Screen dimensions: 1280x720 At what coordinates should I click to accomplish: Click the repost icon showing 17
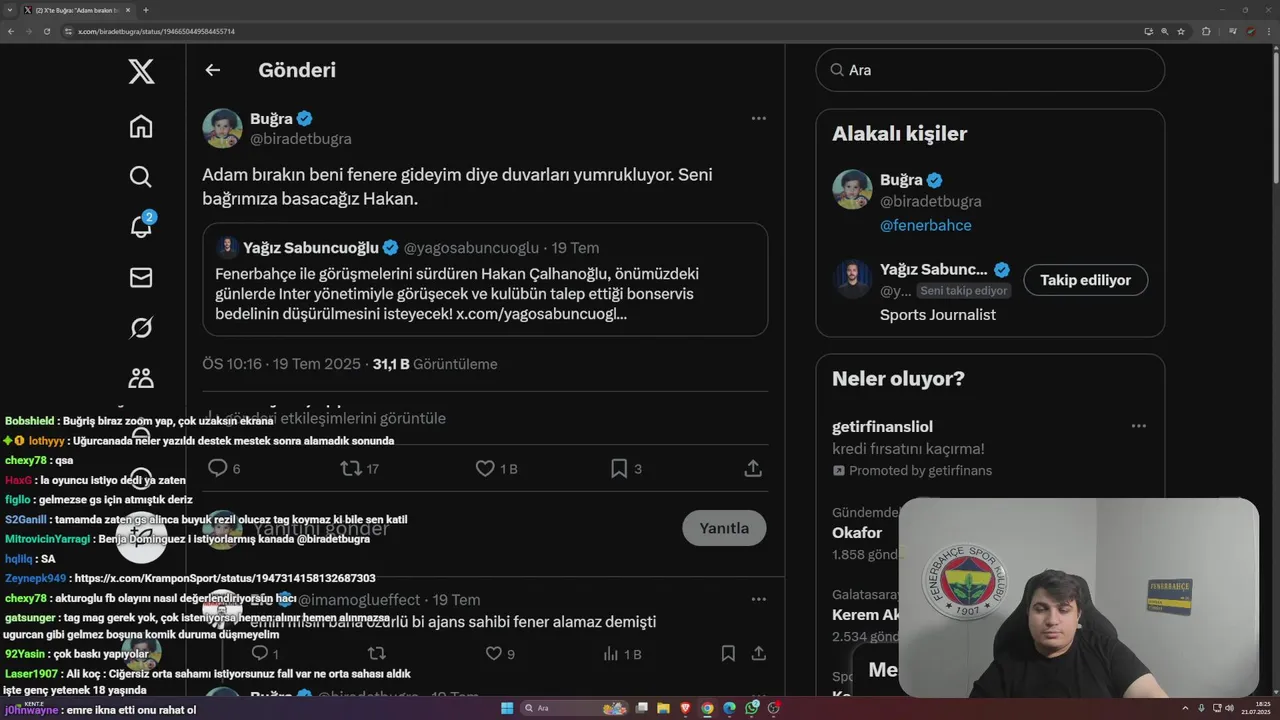351,468
